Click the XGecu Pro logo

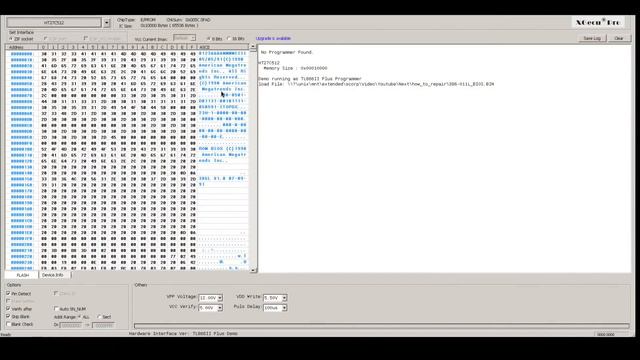598,22
